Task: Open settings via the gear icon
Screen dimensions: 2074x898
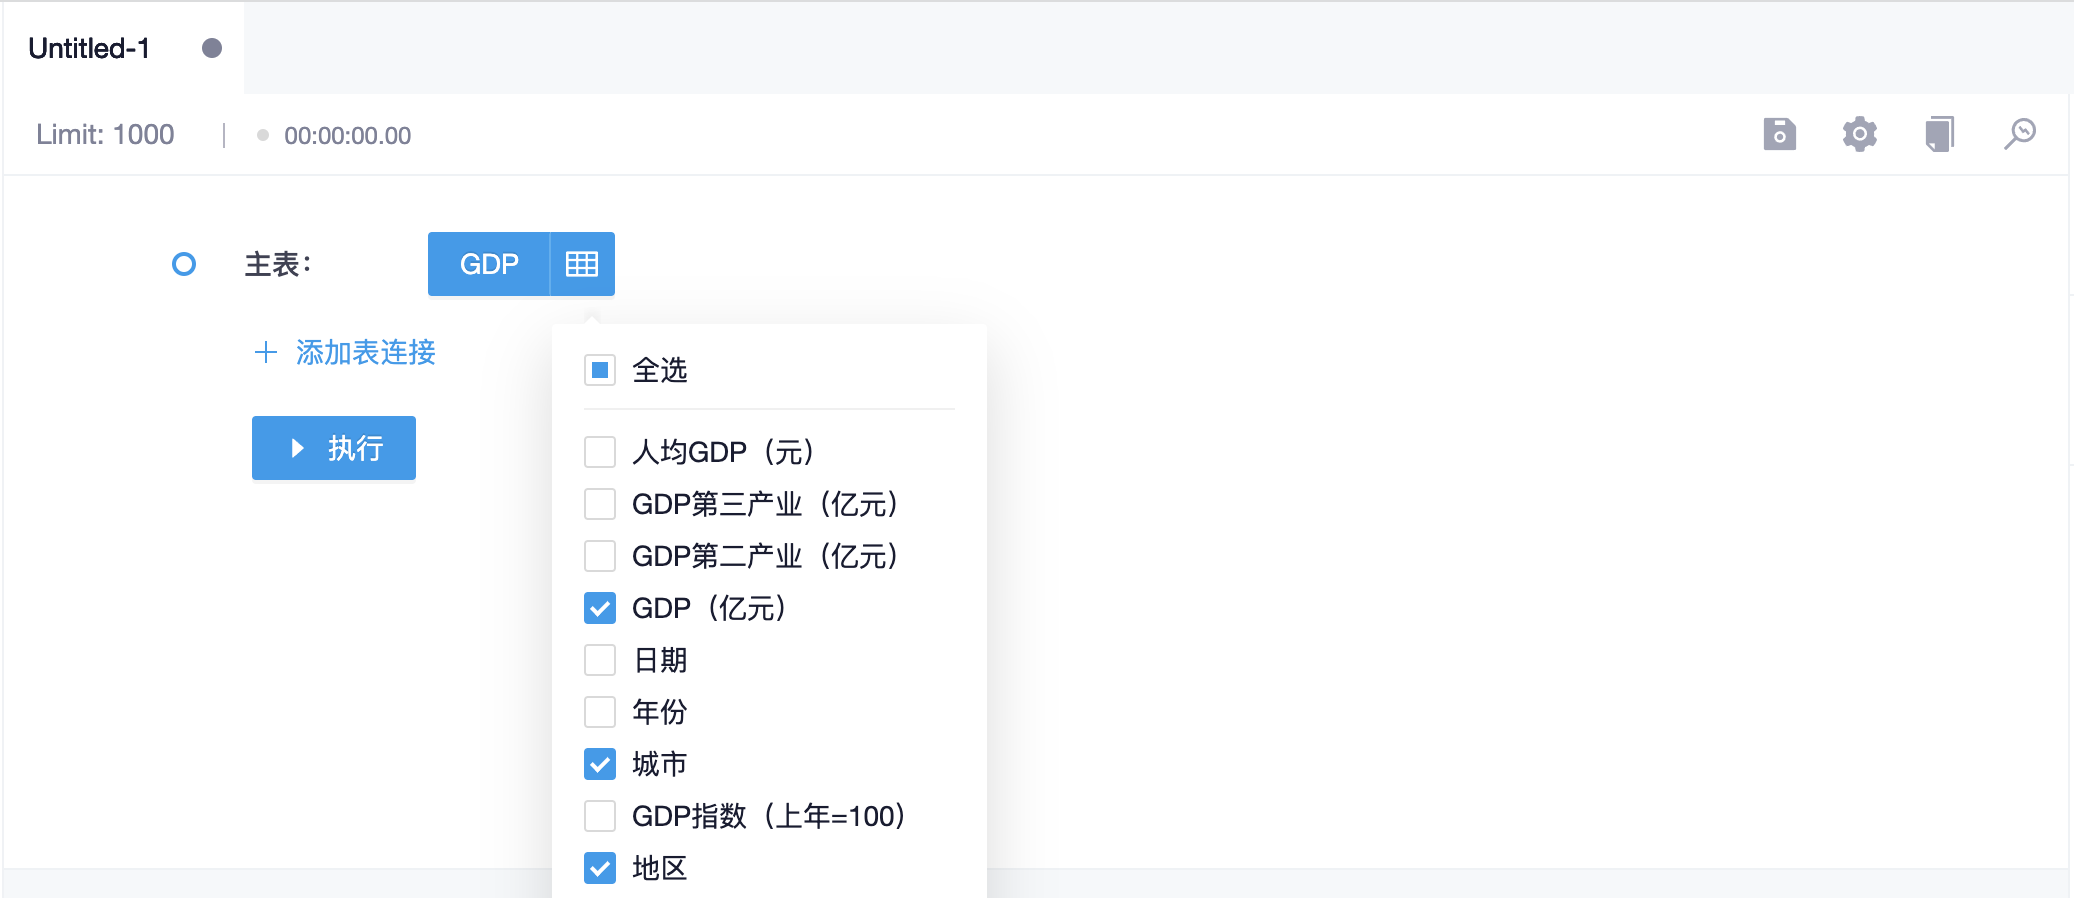Action: (1859, 134)
